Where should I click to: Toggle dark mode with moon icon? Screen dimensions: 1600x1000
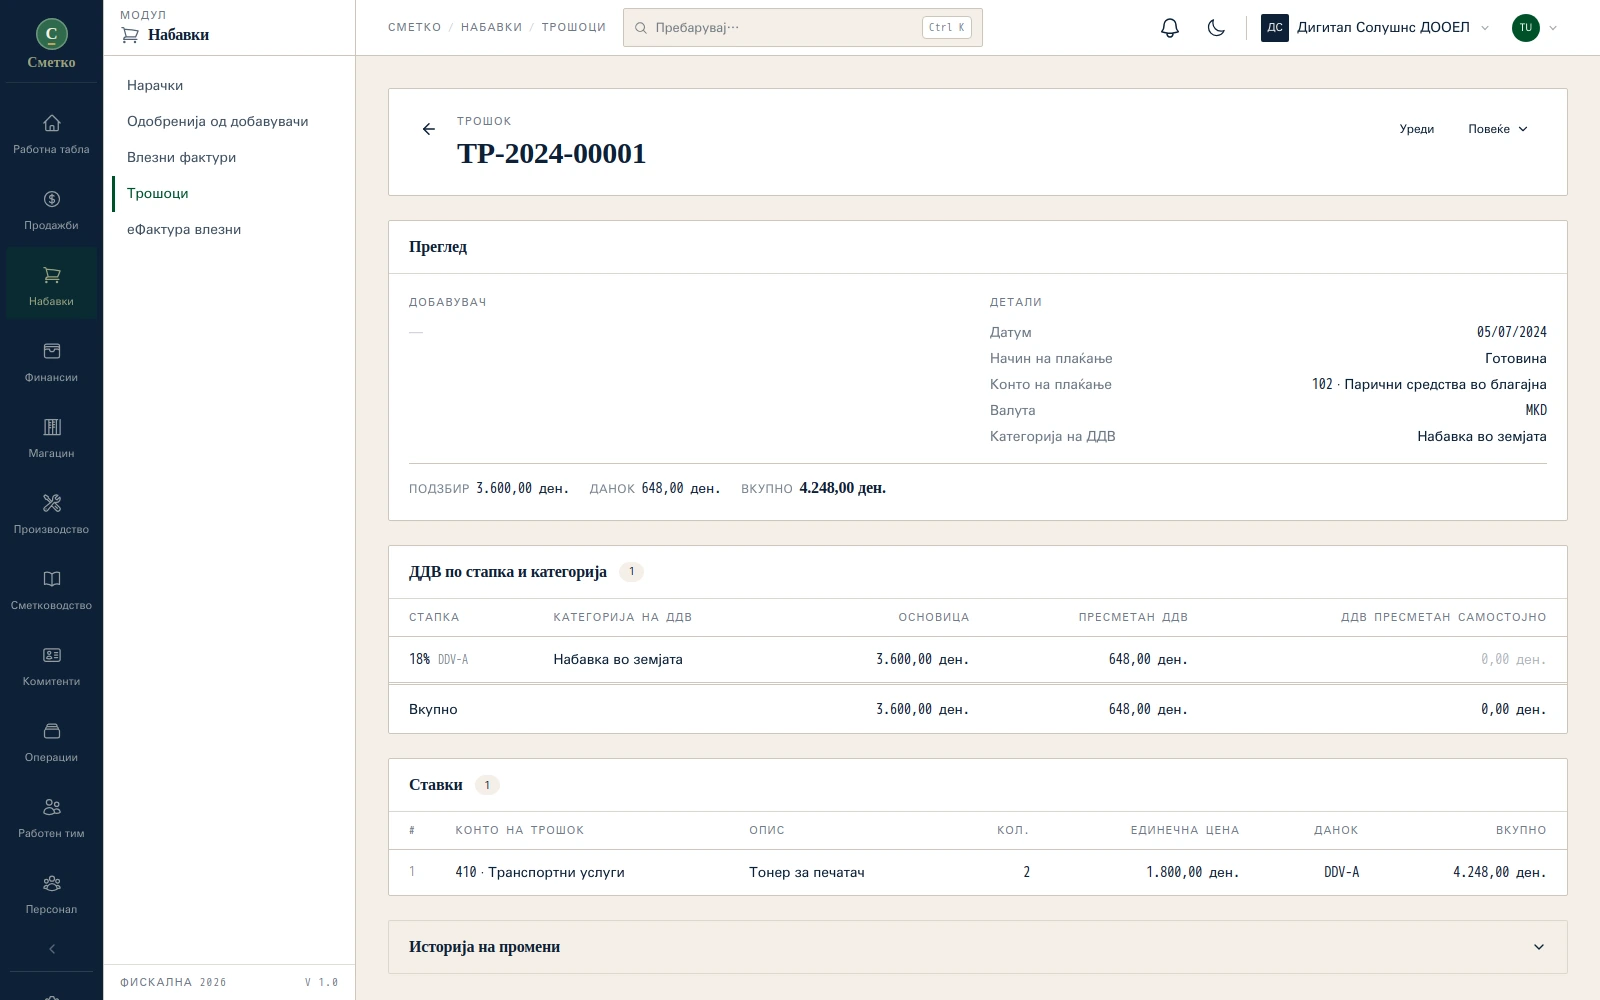click(x=1216, y=28)
